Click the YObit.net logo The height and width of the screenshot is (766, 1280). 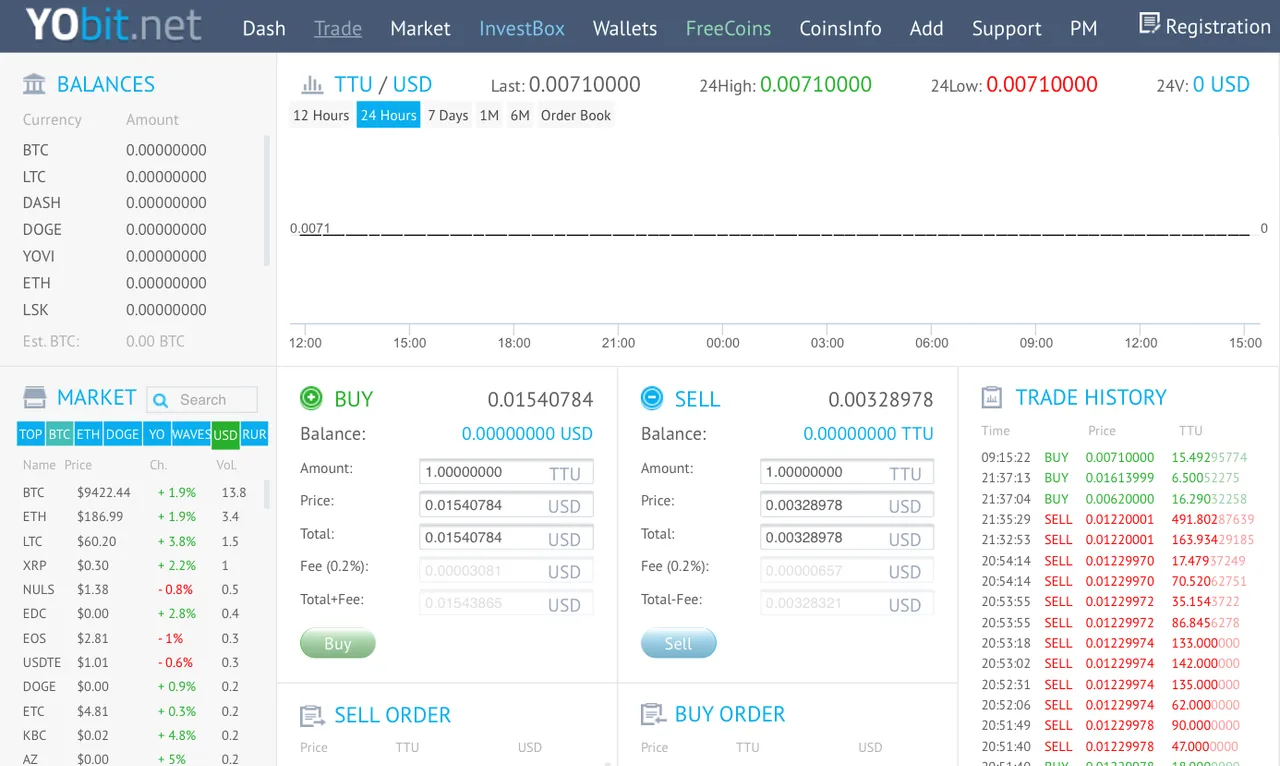pos(113,25)
